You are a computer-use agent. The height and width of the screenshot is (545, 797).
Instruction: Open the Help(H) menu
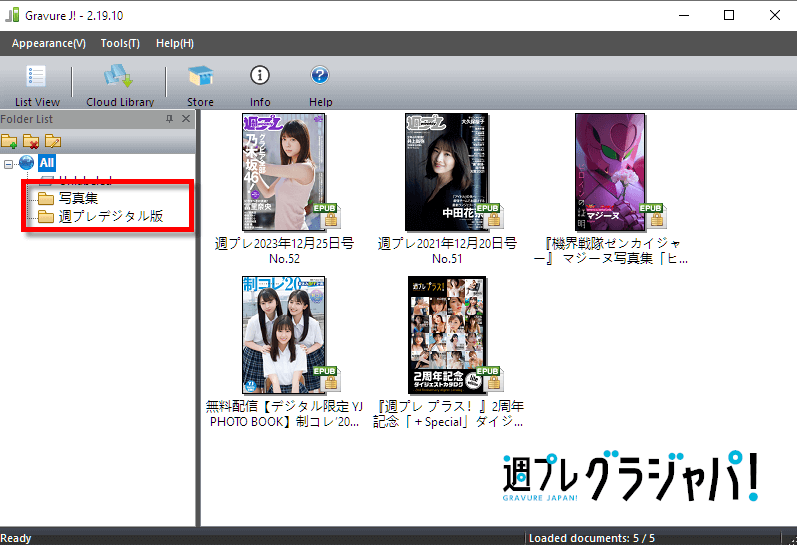pos(175,43)
